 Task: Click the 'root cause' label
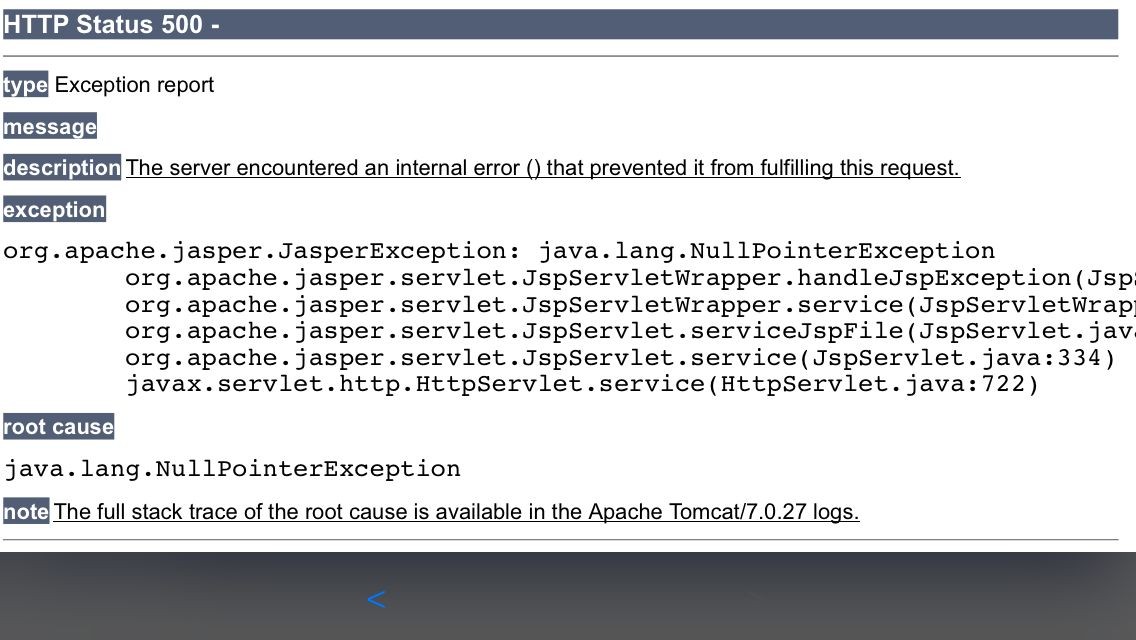58,427
